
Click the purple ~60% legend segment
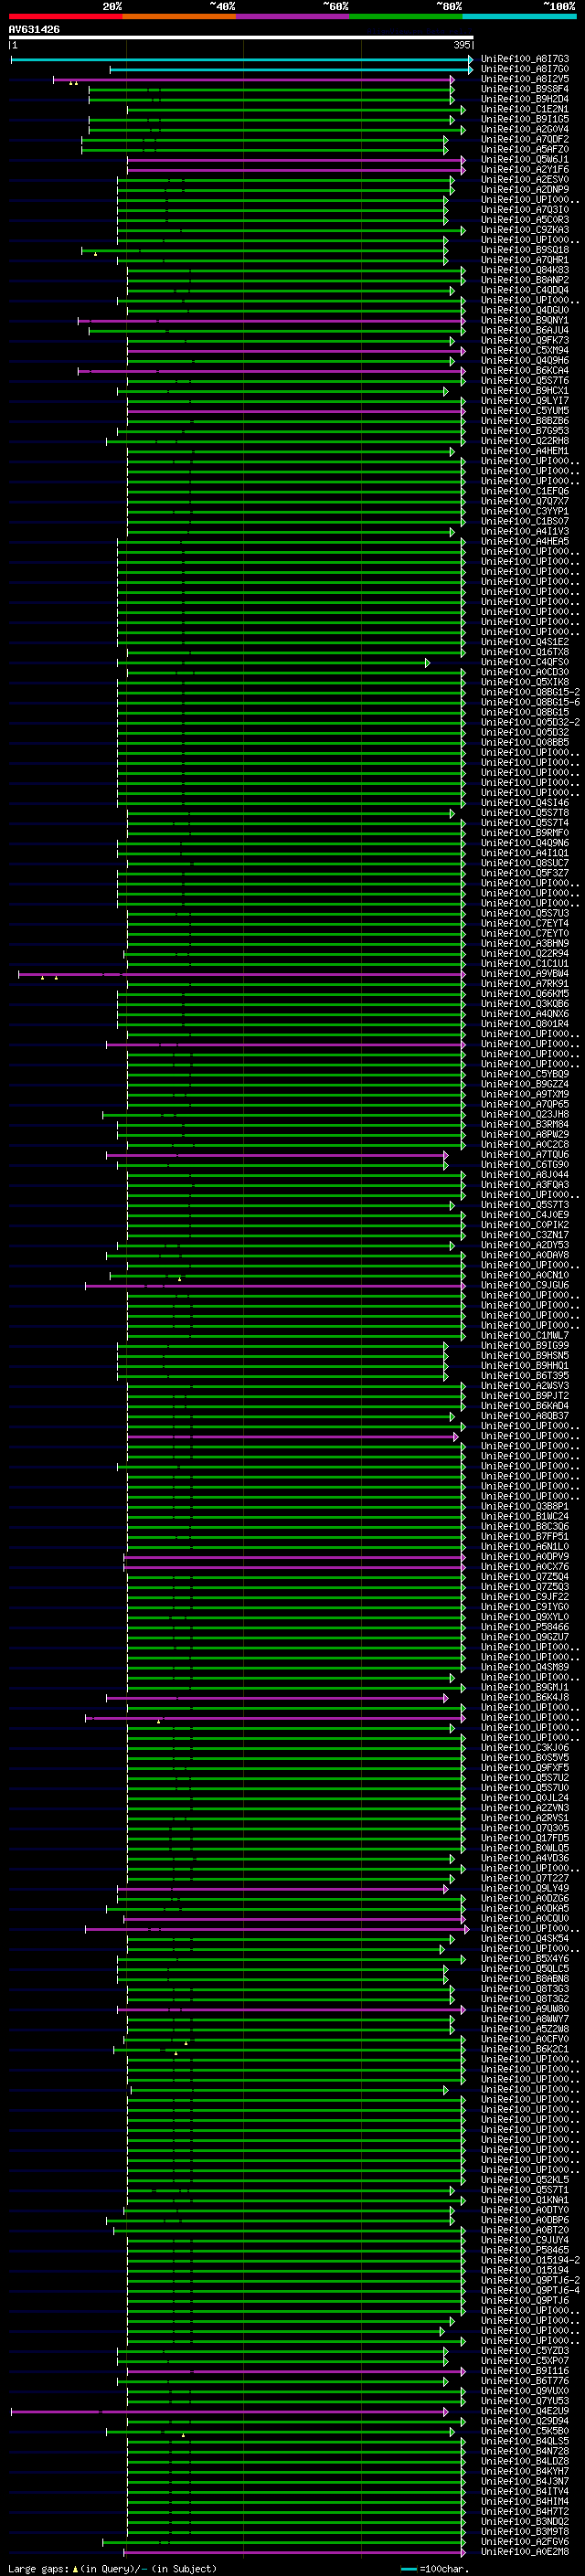point(293,16)
